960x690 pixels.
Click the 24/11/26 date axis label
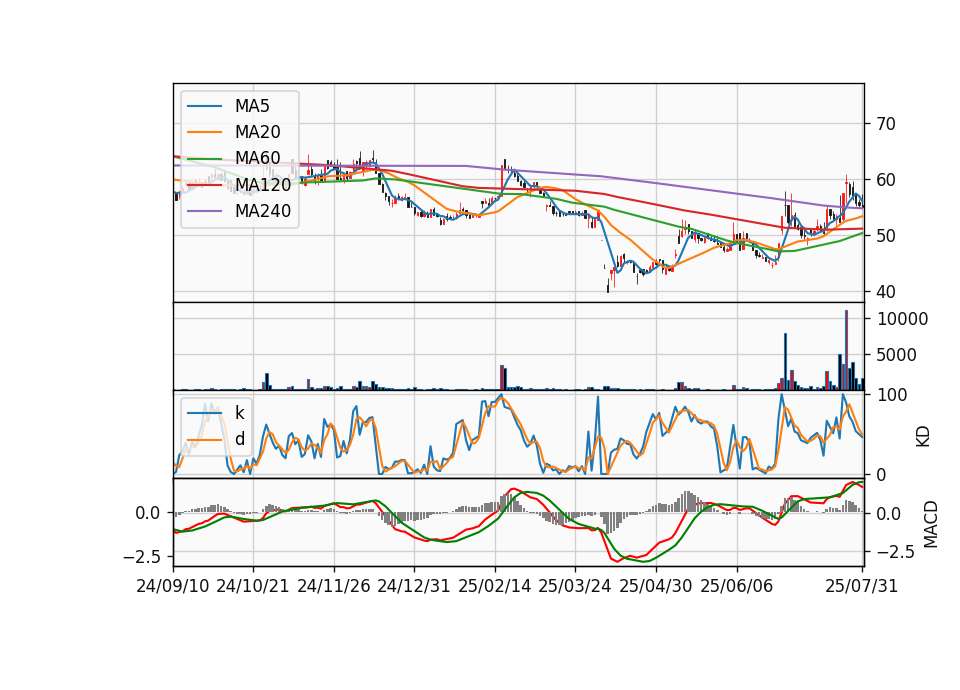coord(334,586)
